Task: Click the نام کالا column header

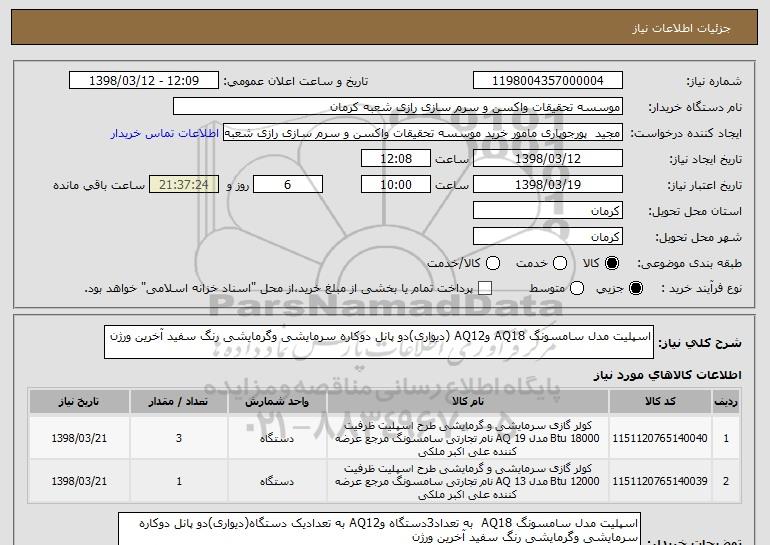Action: pos(468,402)
